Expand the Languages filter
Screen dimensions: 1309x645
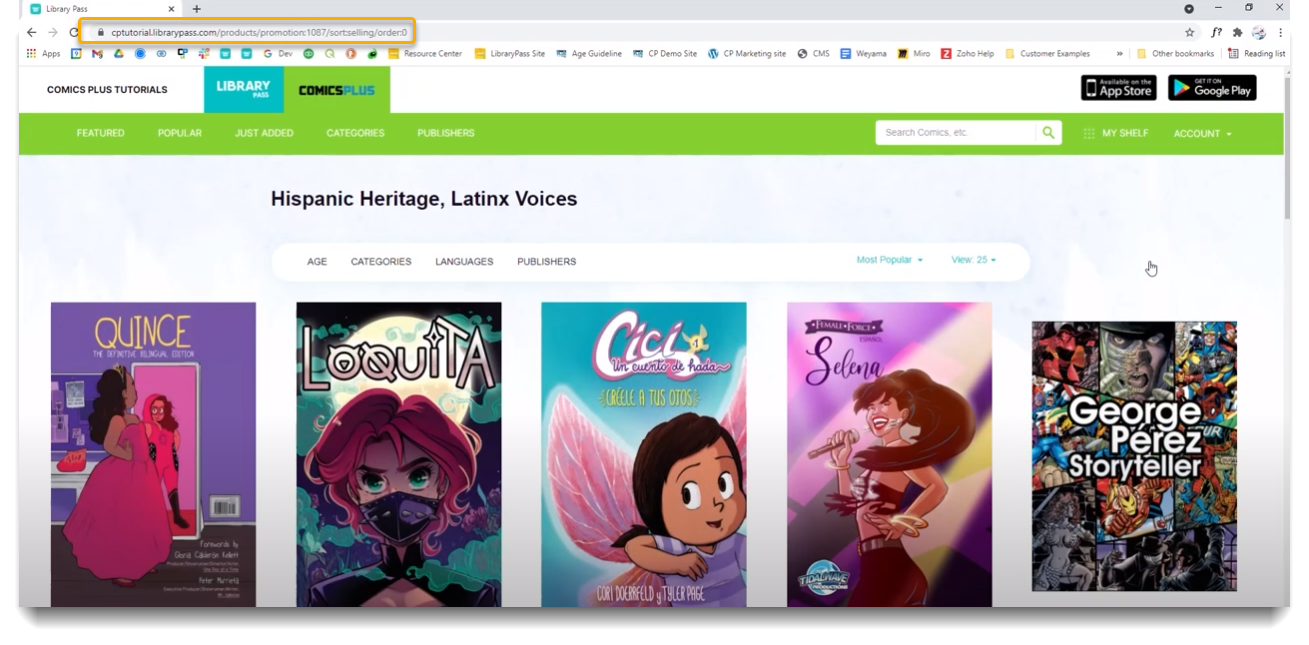coord(464,262)
